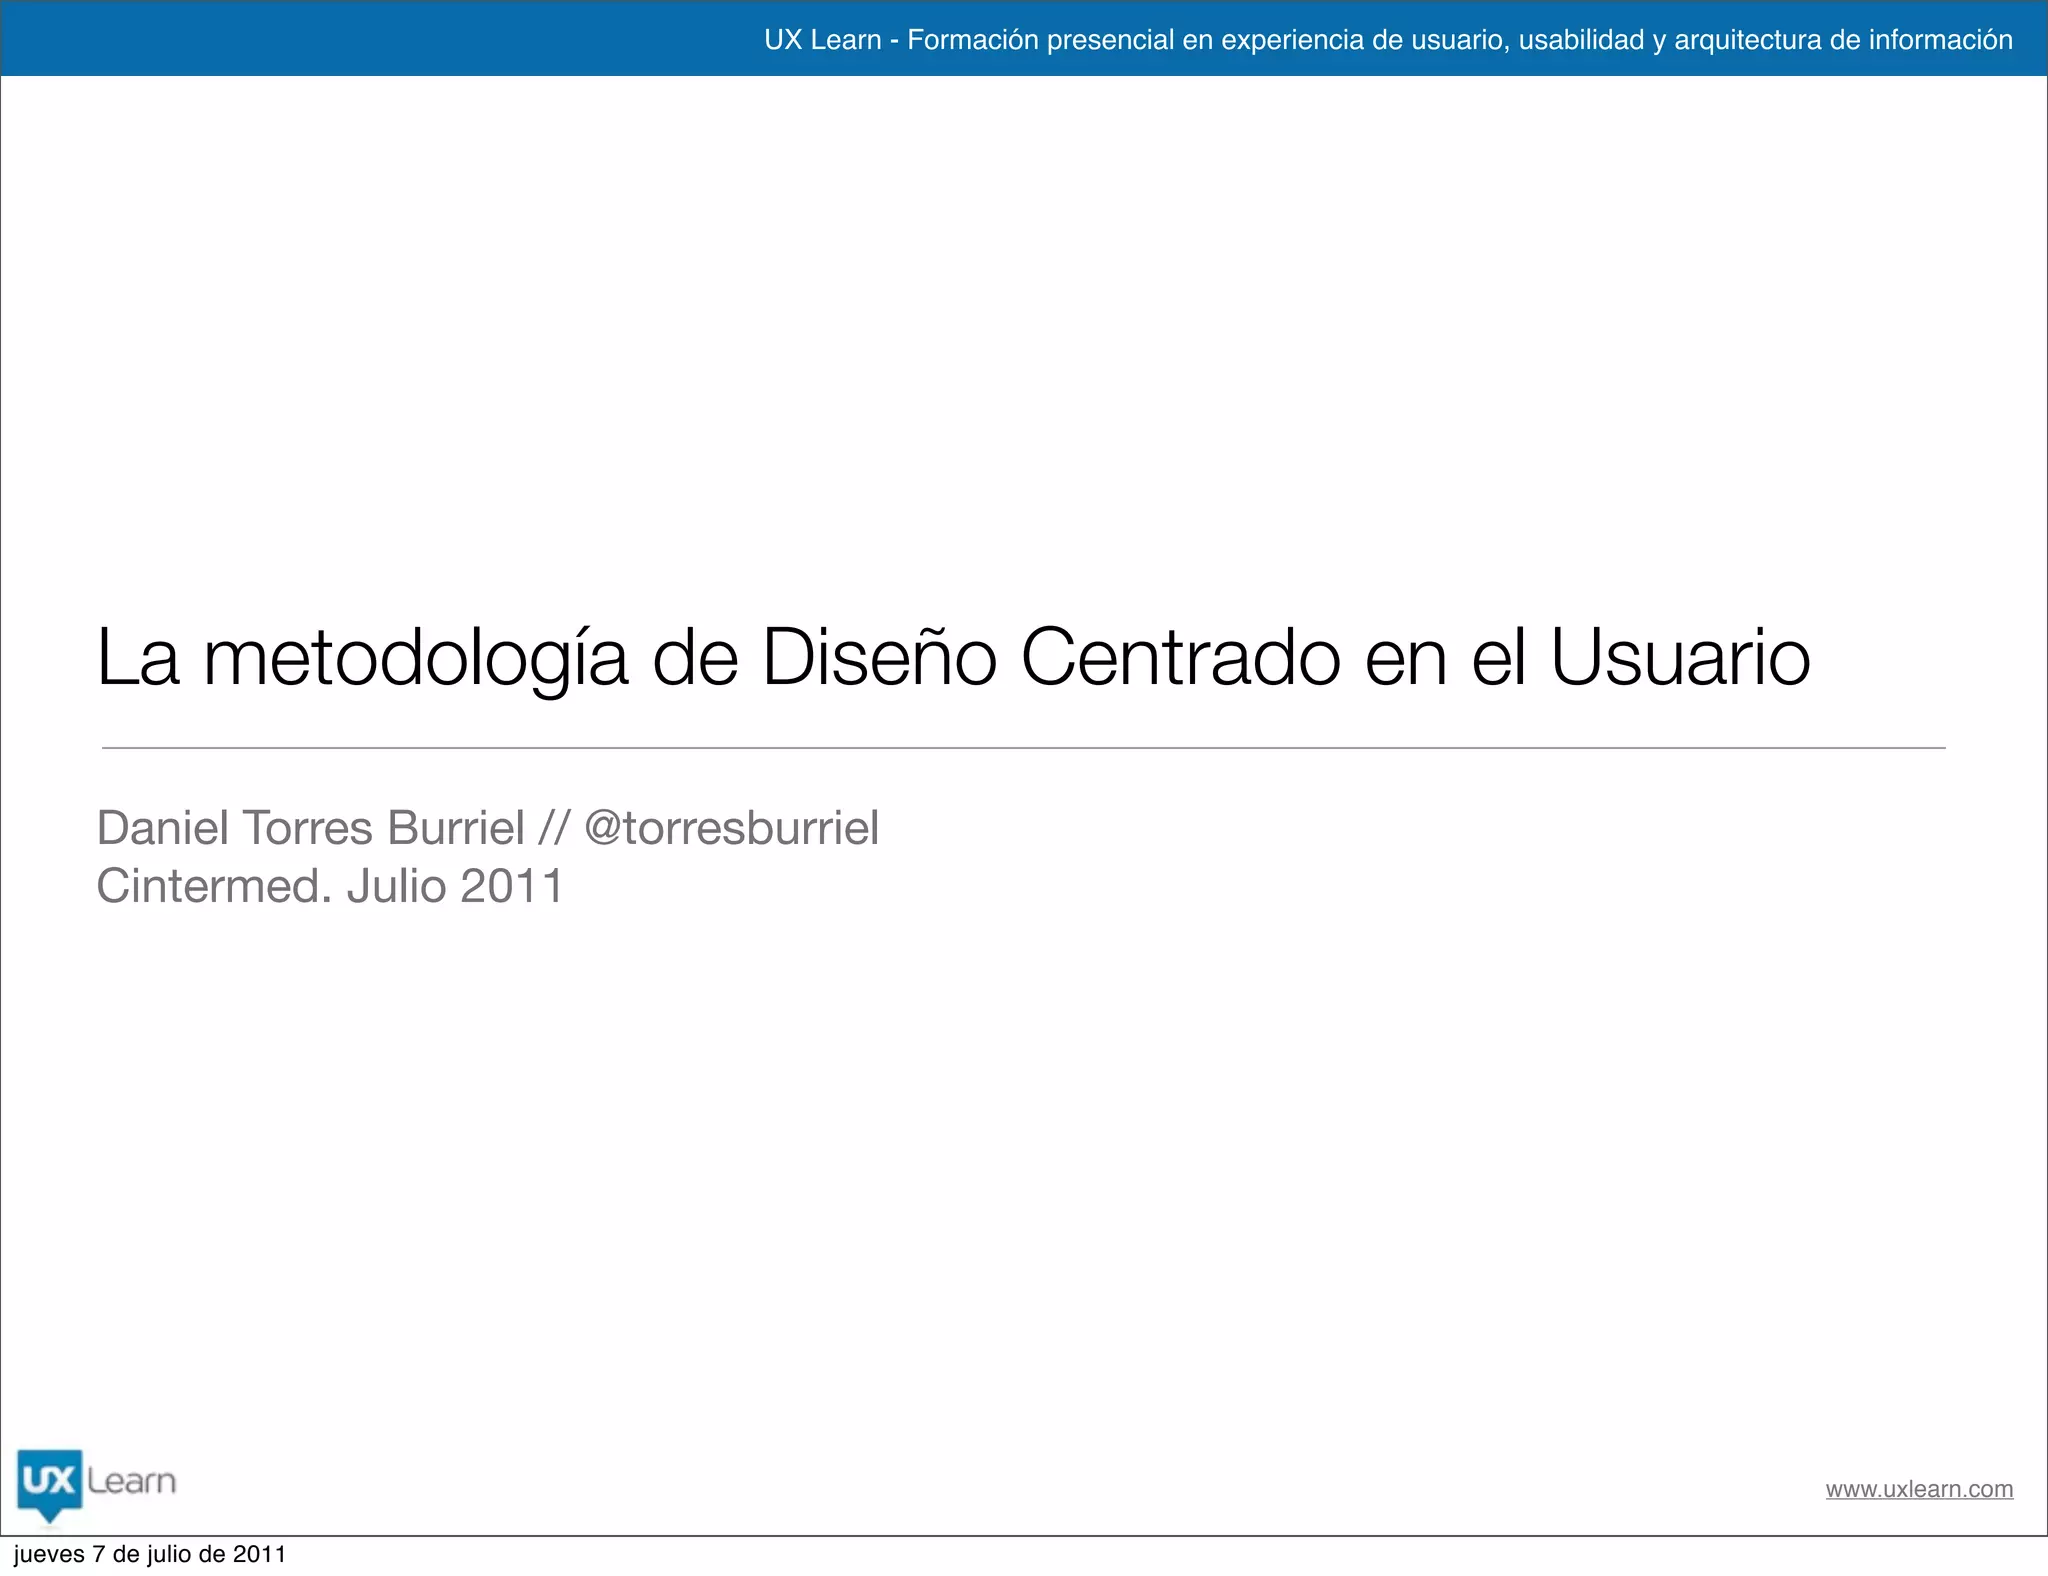This screenshot has height=1576, width=2048.
Task: Click the horizontal divider line under the title
Action: click(x=1023, y=747)
